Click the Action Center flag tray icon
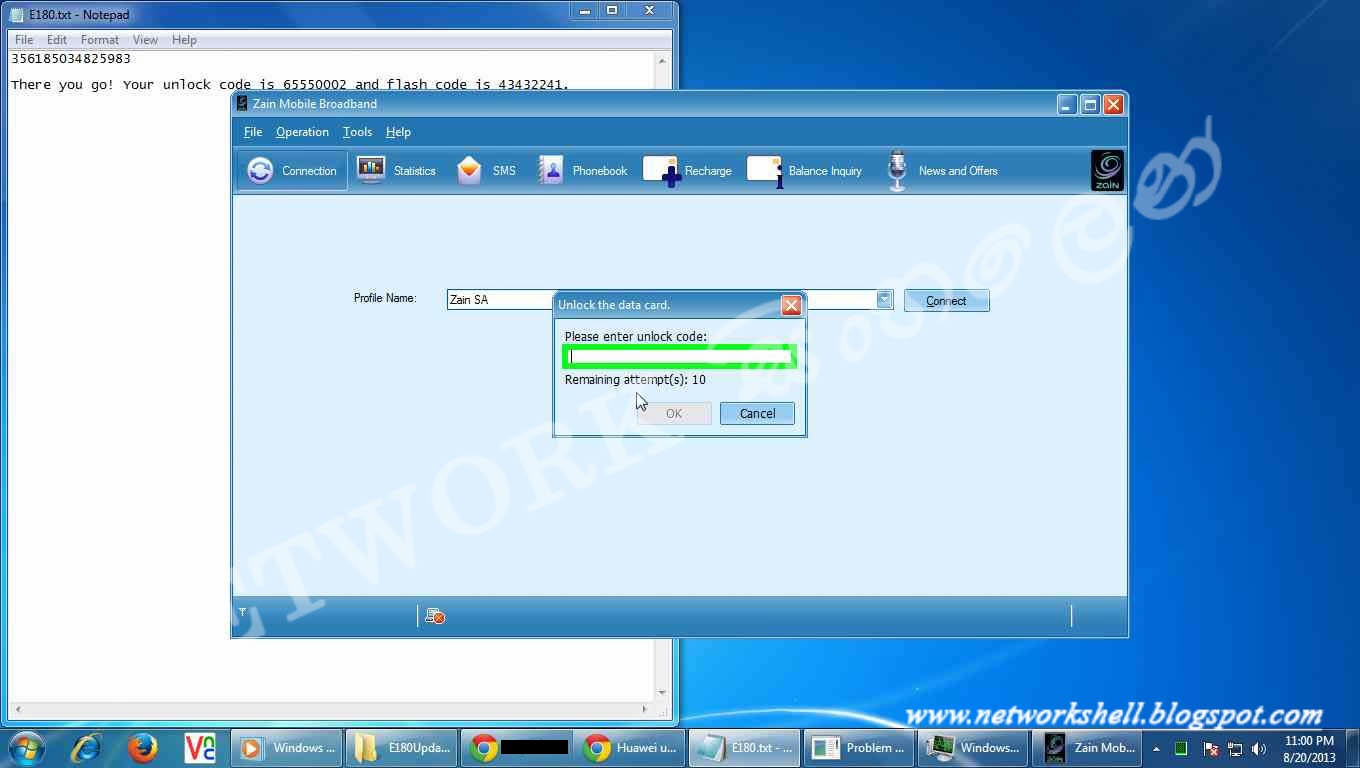This screenshot has width=1360, height=768. point(1211,748)
